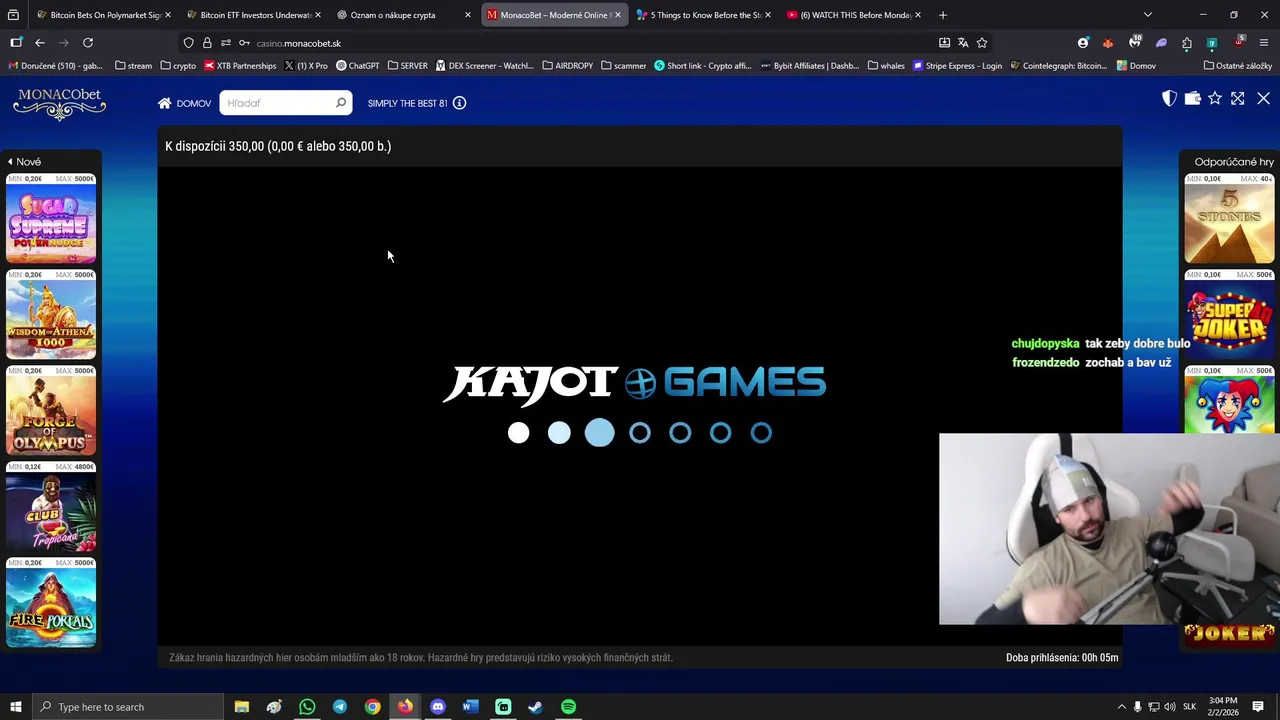The image size is (1280, 720).
Task: Close the MonacoBet browser tab
Action: 617,15
